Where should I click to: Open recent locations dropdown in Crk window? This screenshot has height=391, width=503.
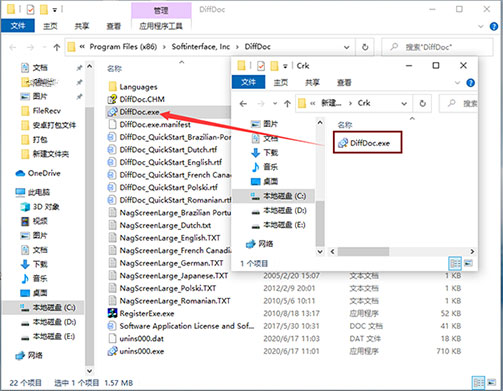coord(275,104)
